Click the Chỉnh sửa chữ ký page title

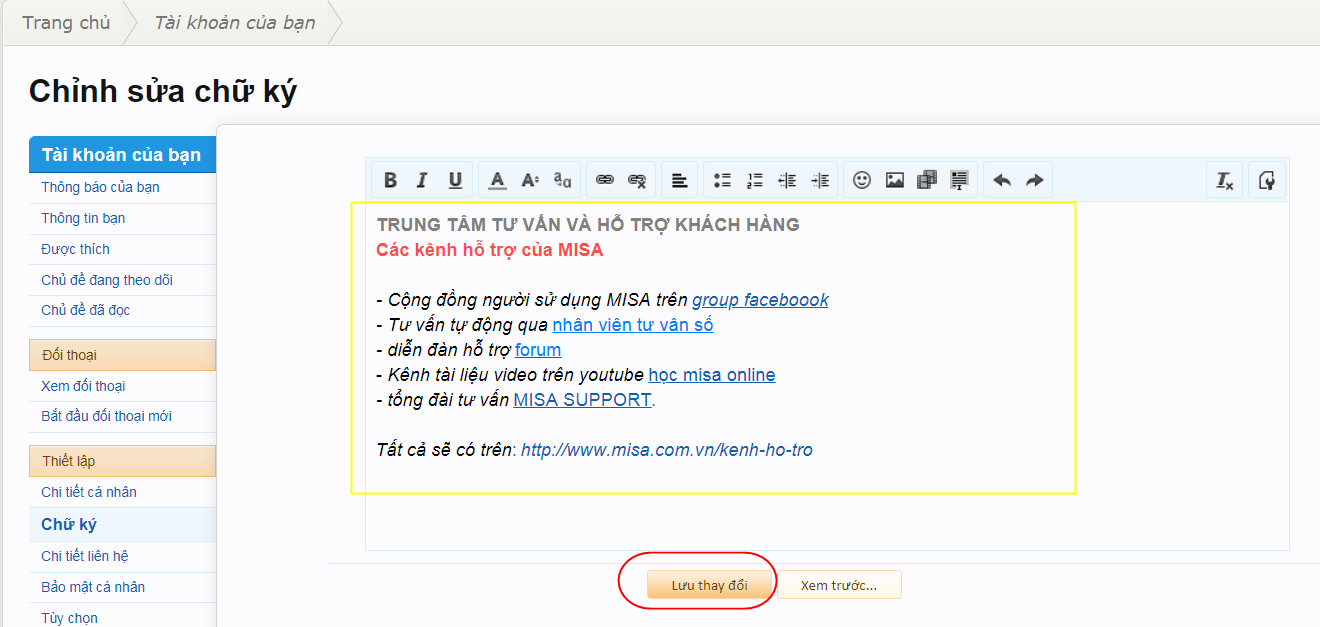pos(163,91)
